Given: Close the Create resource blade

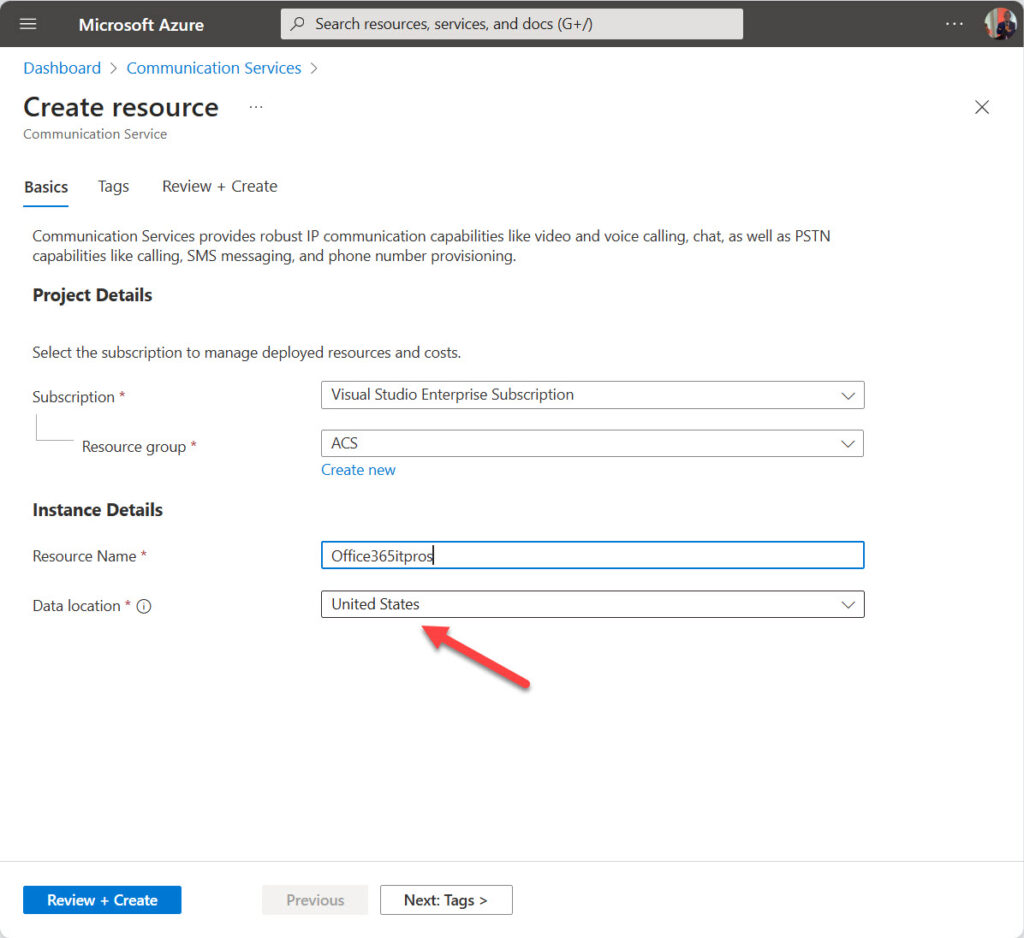Looking at the screenshot, I should pos(982,107).
